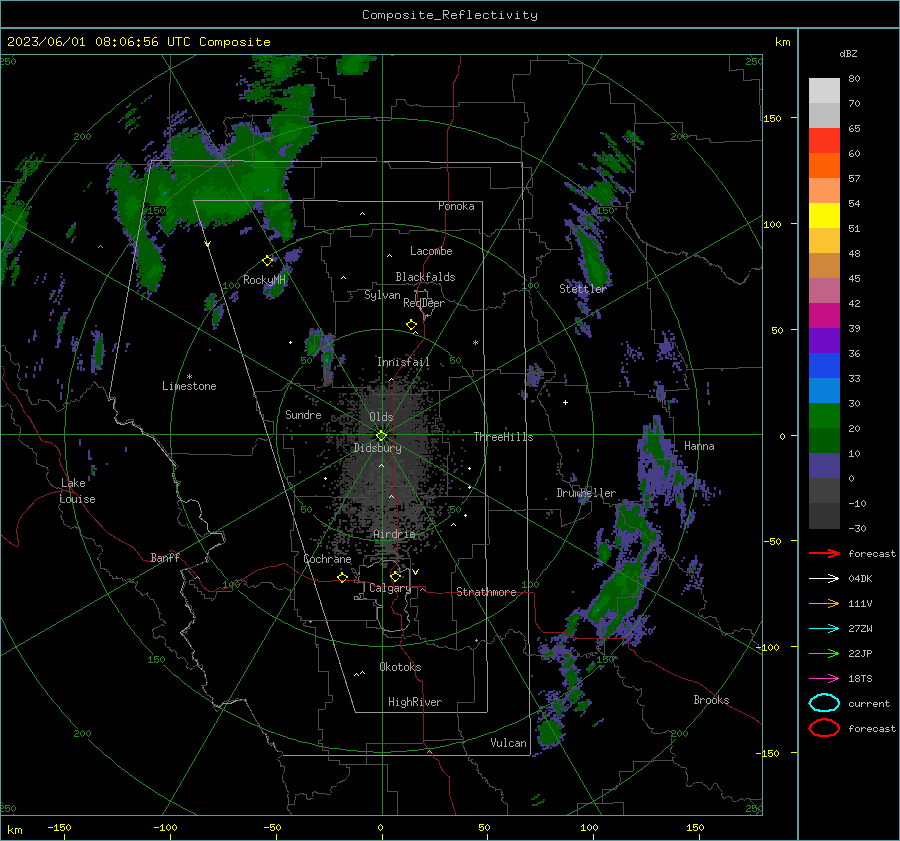Click the Ponoka town label
The image size is (900, 841).
[456, 206]
